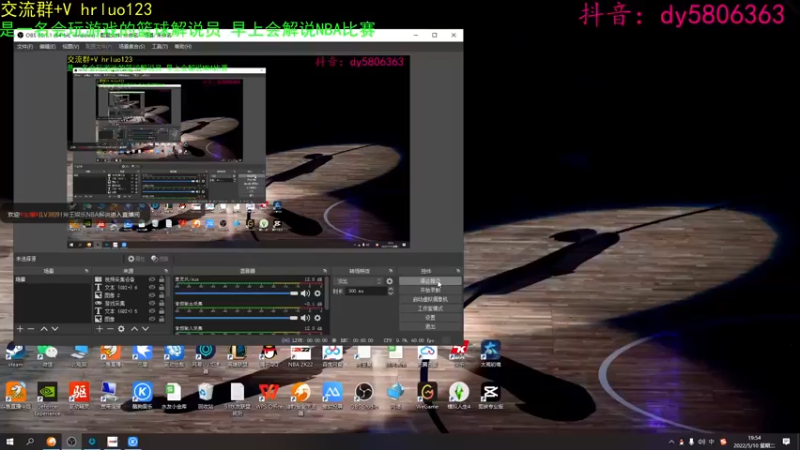Remove scene with the minus button
Viewport: 800px width, 450px height.
(31, 329)
